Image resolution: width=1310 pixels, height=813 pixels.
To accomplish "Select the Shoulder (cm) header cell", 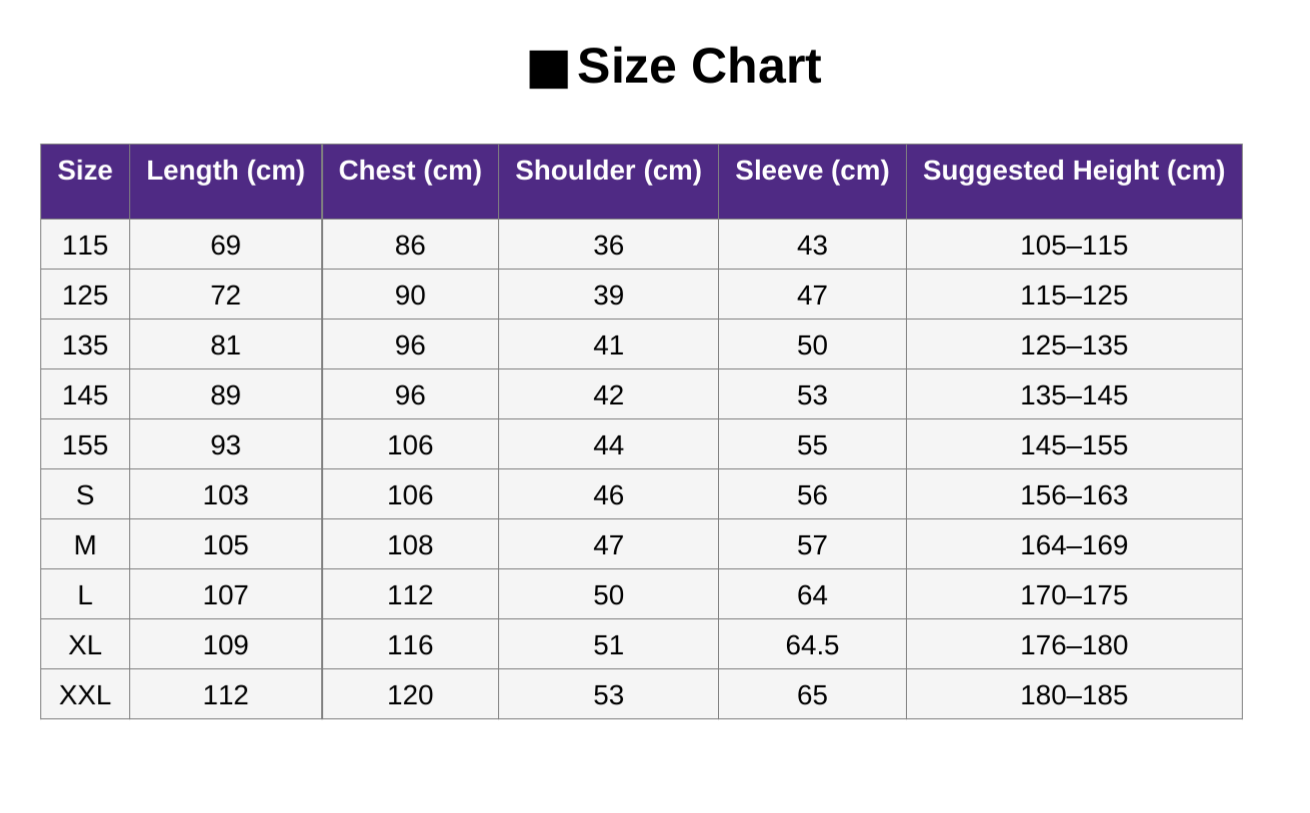I will (608, 171).
